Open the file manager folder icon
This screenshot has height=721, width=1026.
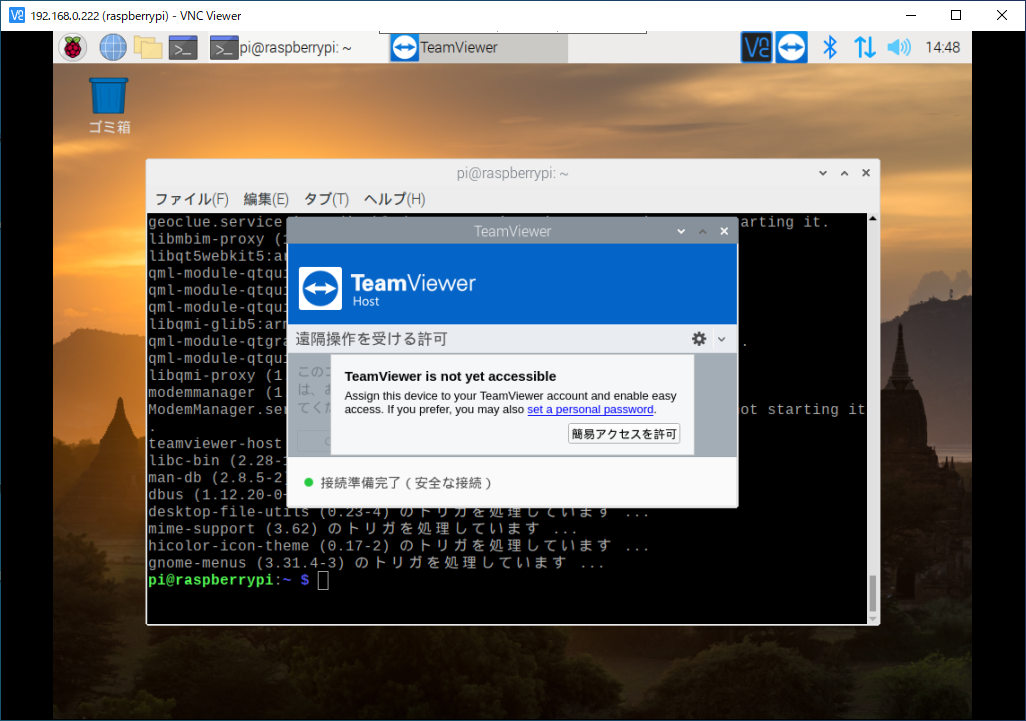coord(148,48)
